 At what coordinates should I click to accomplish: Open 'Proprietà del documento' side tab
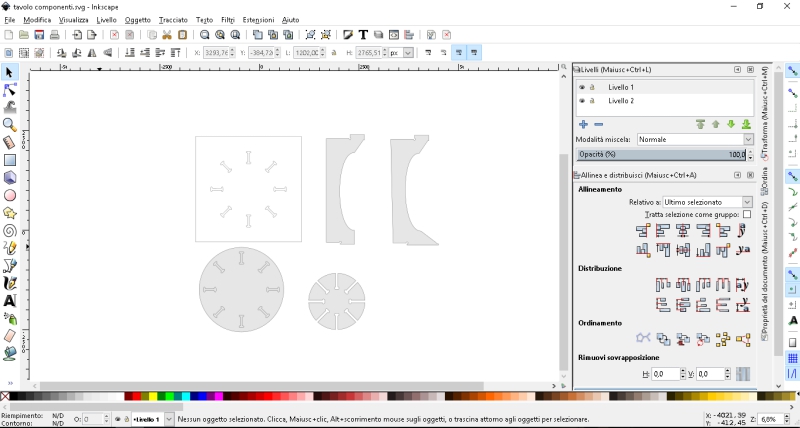coord(764,271)
